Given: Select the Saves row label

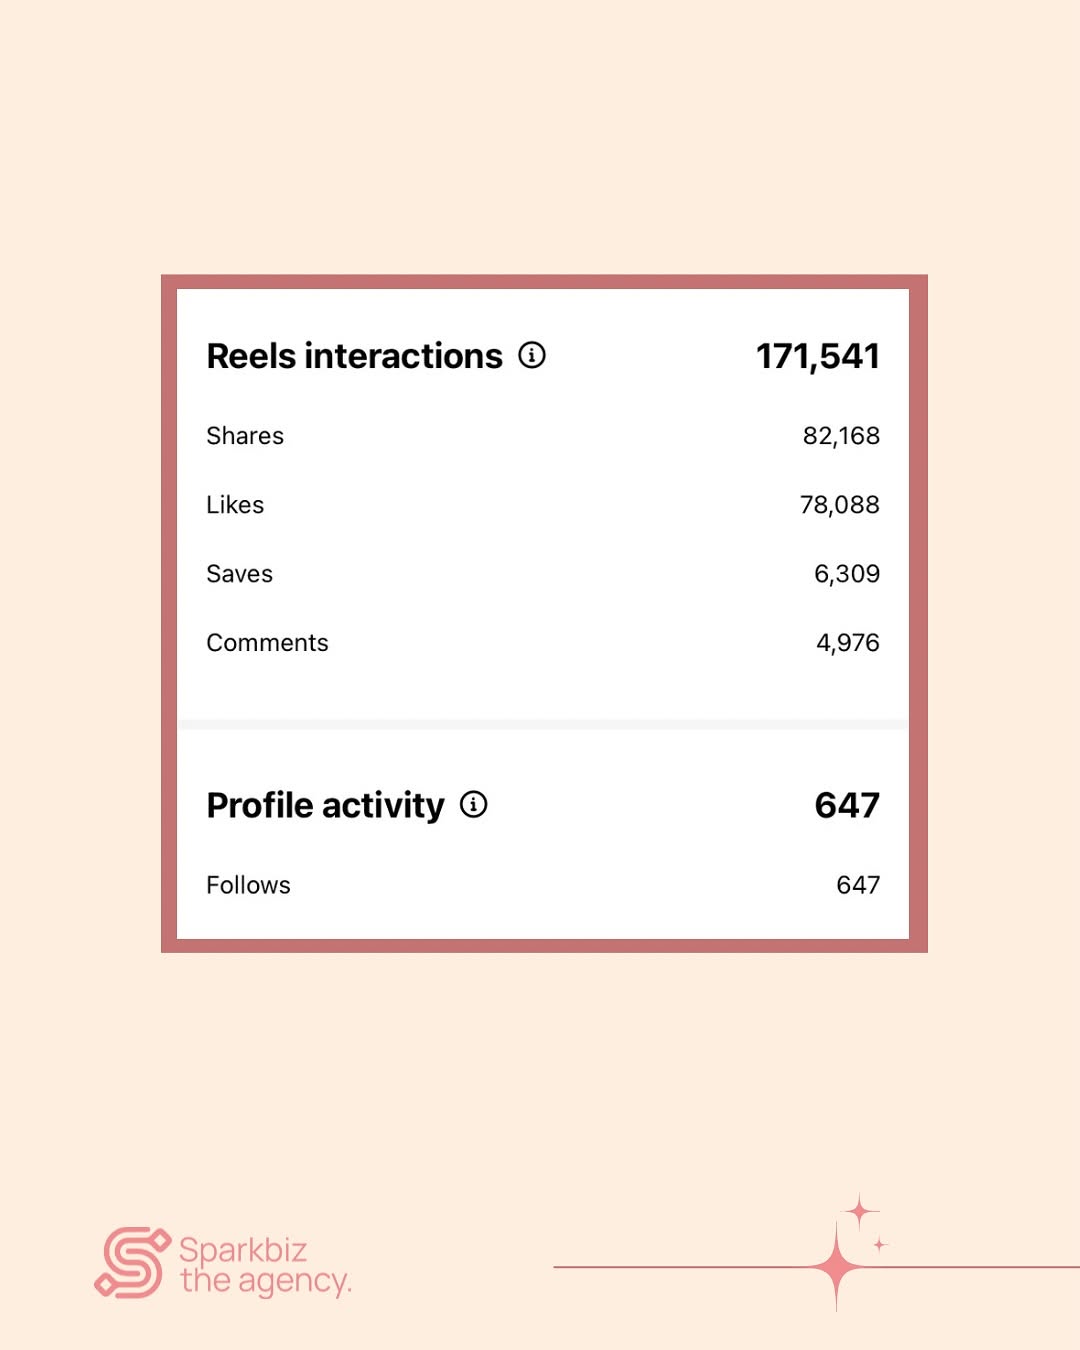Looking at the screenshot, I should (239, 574).
